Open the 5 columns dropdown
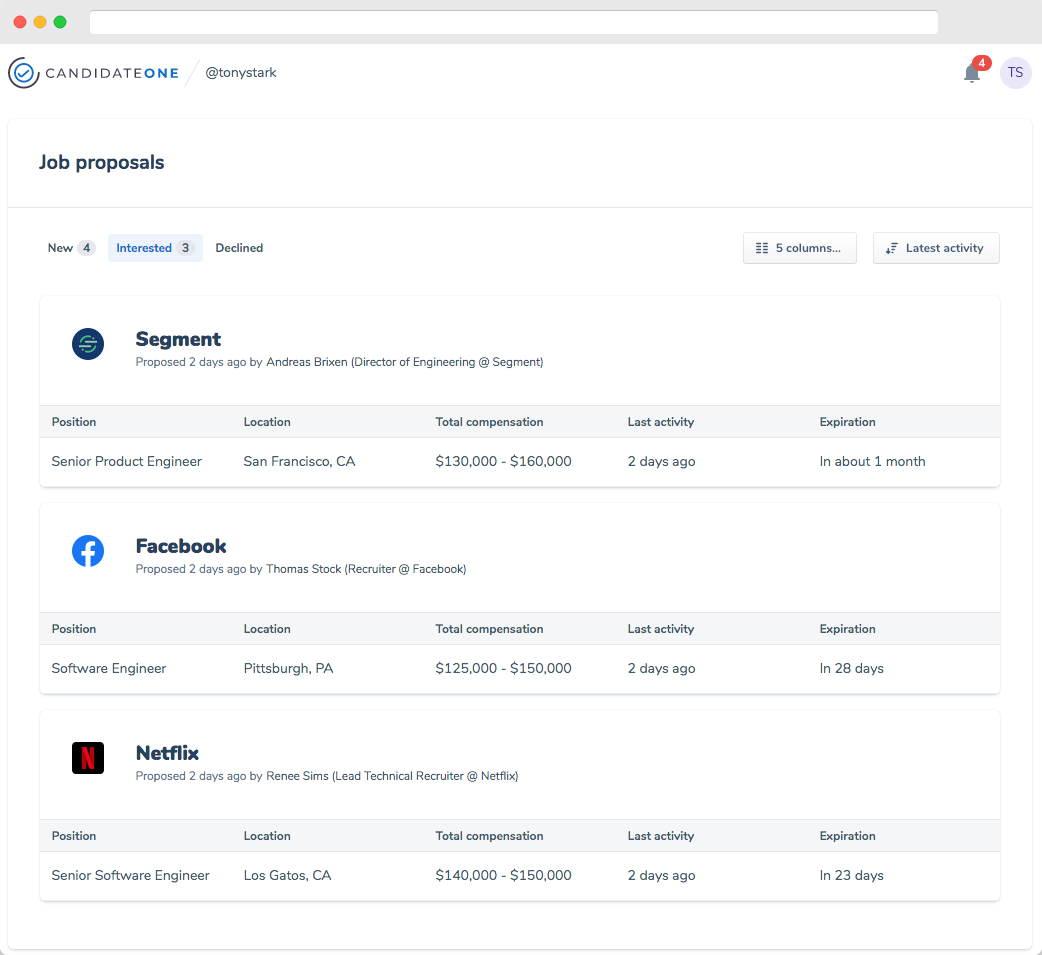The height and width of the screenshot is (955, 1042). [799, 248]
